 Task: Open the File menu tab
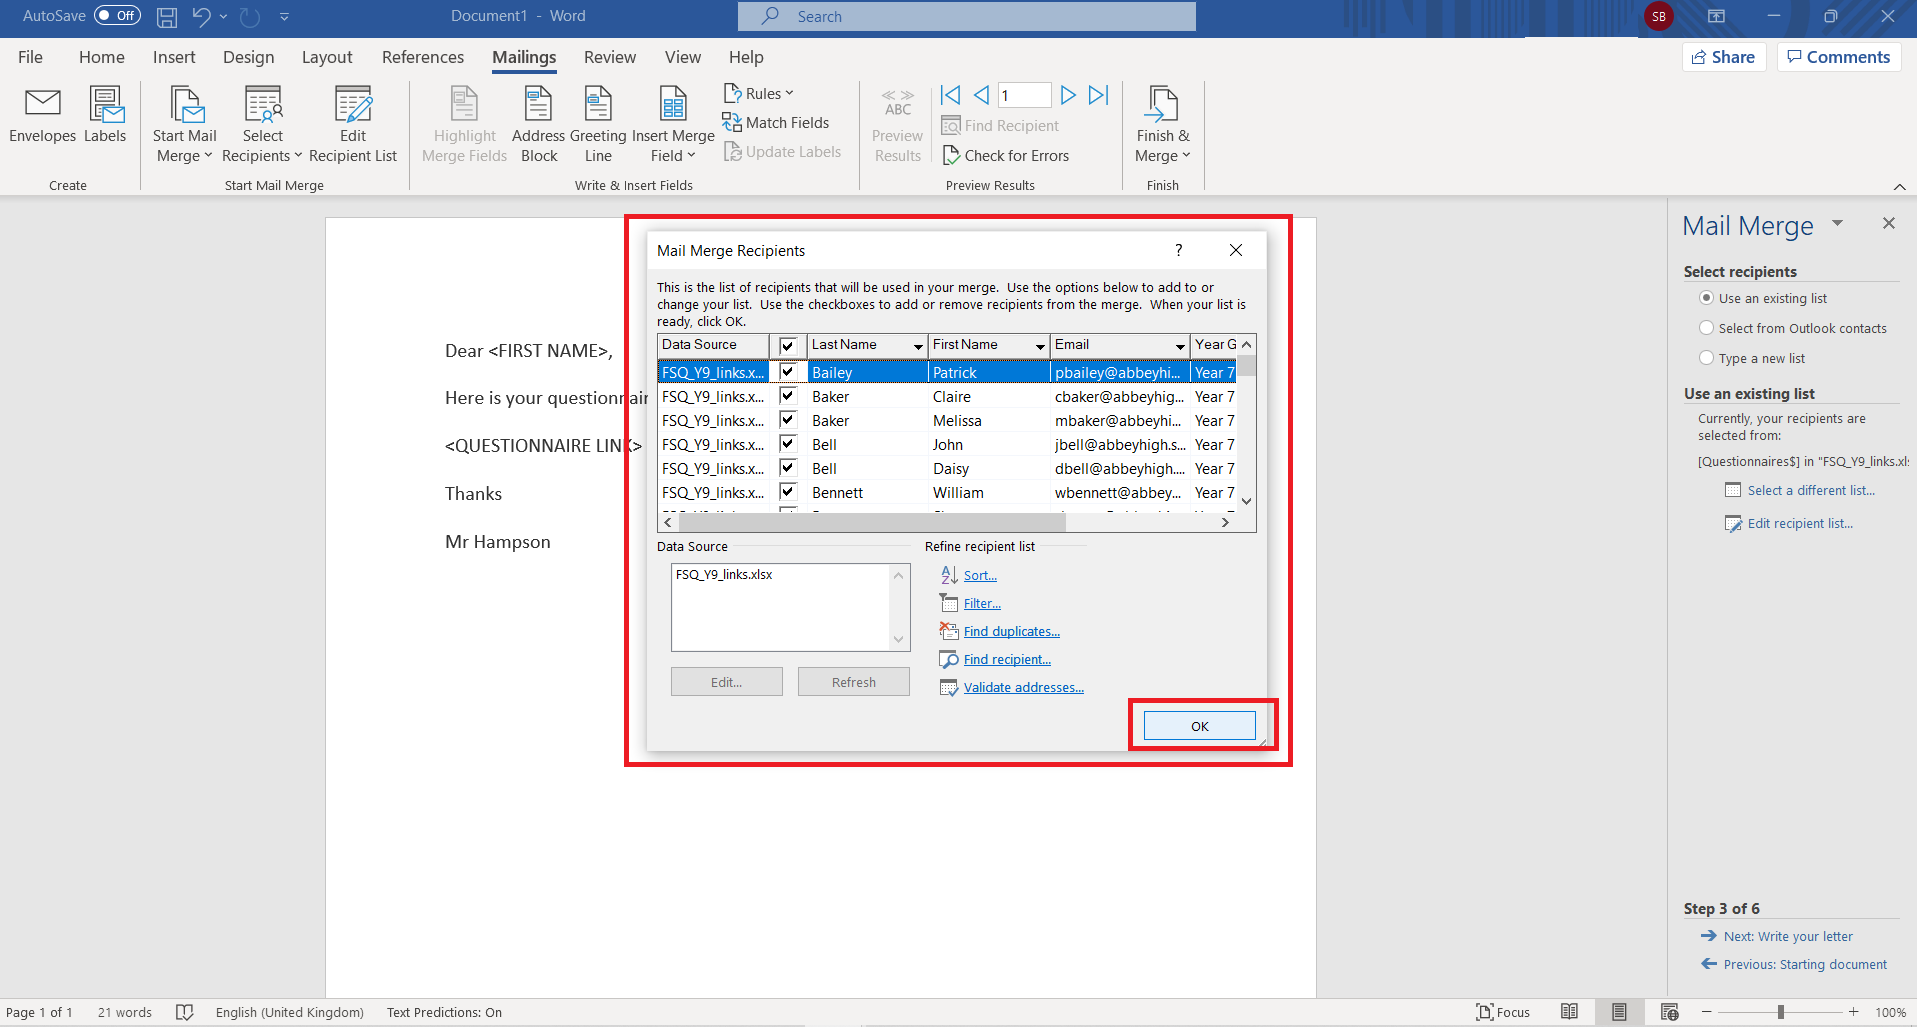pos(30,57)
